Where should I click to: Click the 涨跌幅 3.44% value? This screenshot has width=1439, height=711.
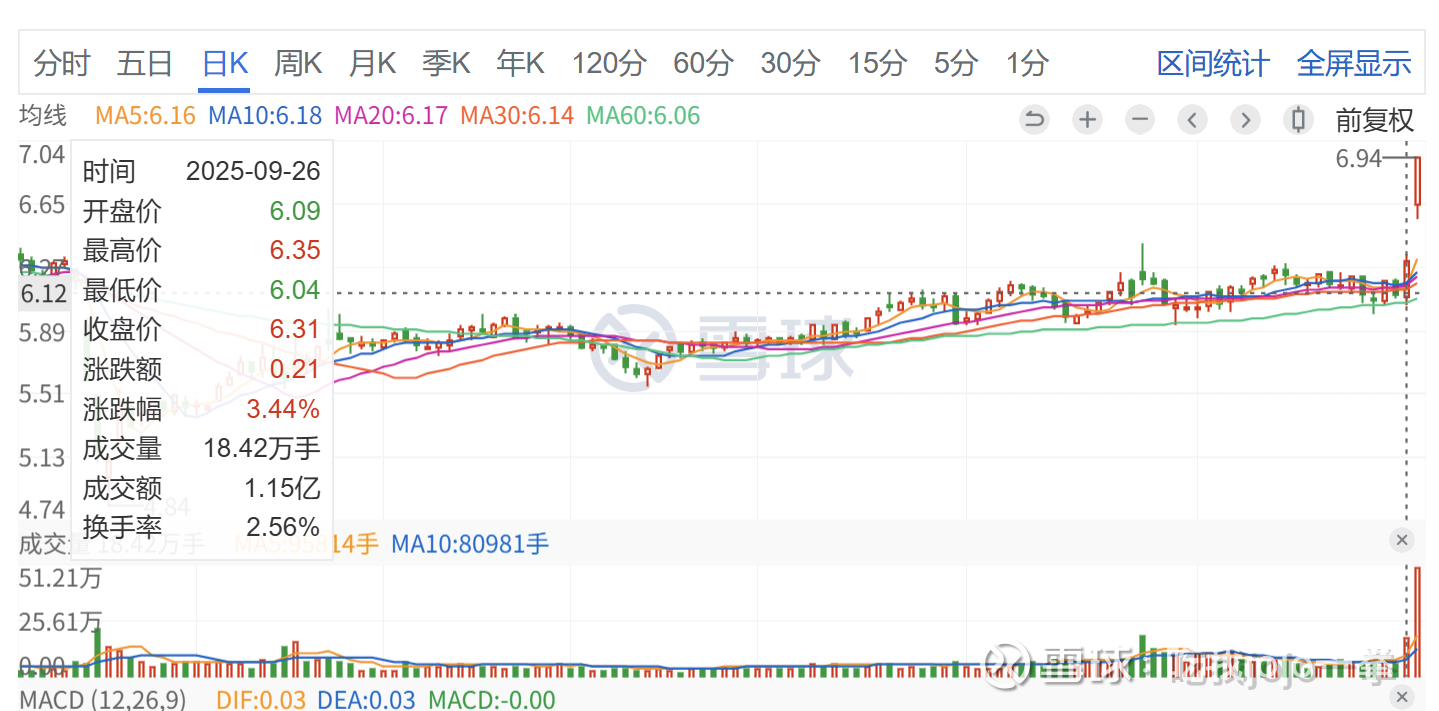coord(283,409)
